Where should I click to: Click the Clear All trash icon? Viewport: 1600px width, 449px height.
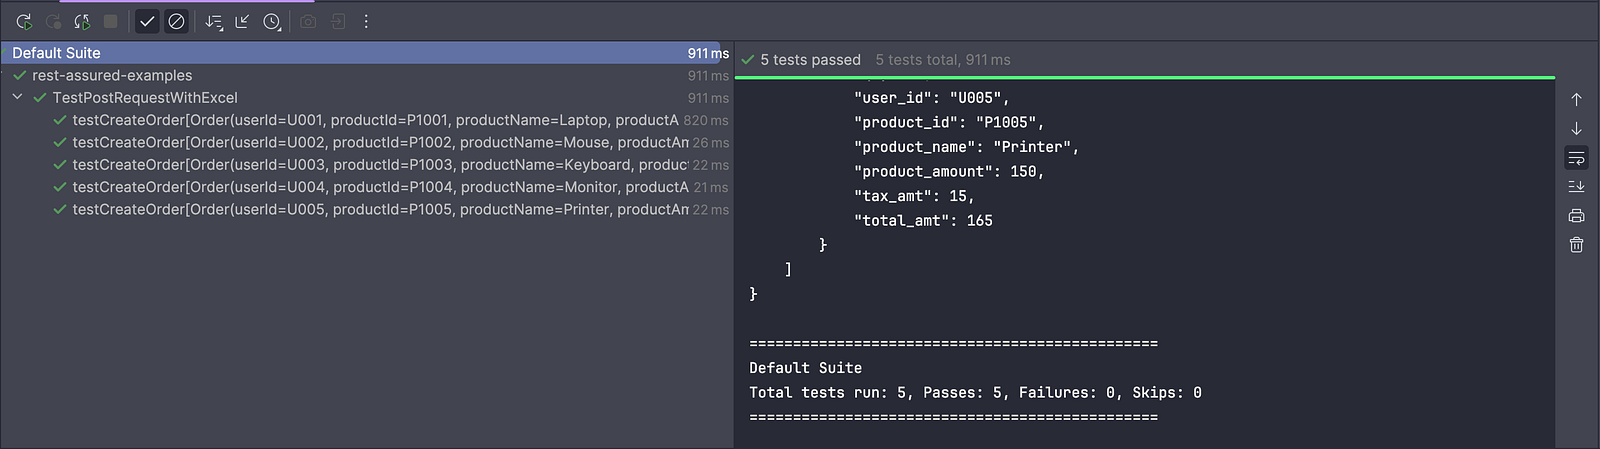click(x=1576, y=245)
